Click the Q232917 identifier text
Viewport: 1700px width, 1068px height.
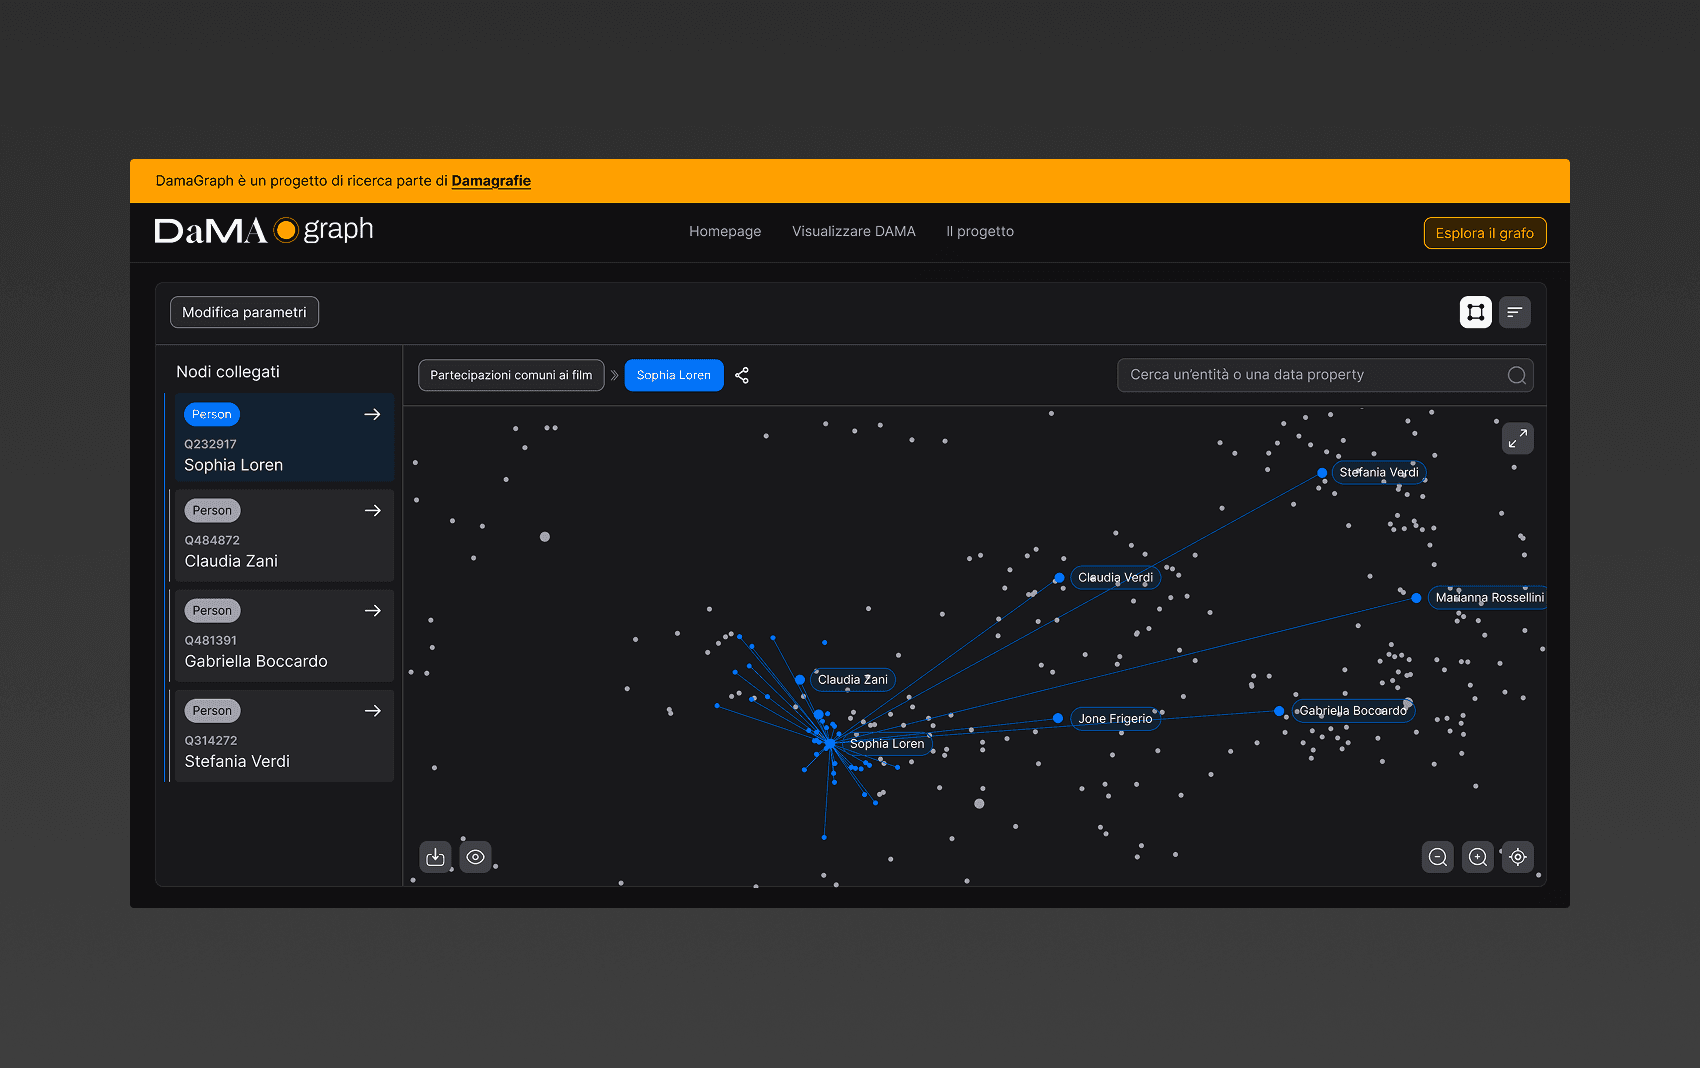[x=211, y=444]
